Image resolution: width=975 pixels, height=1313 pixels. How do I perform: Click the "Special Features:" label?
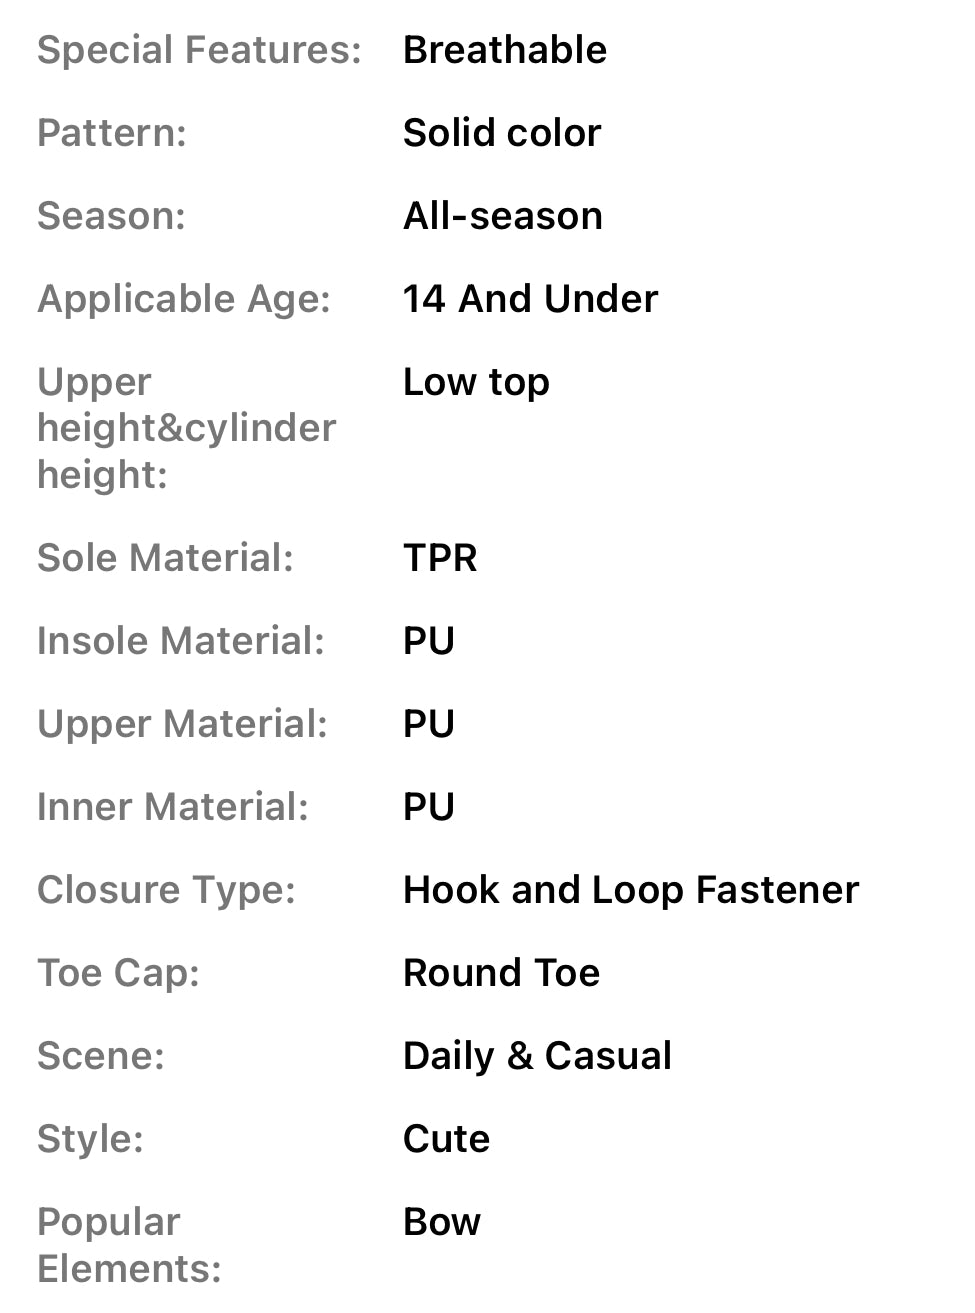[199, 50]
